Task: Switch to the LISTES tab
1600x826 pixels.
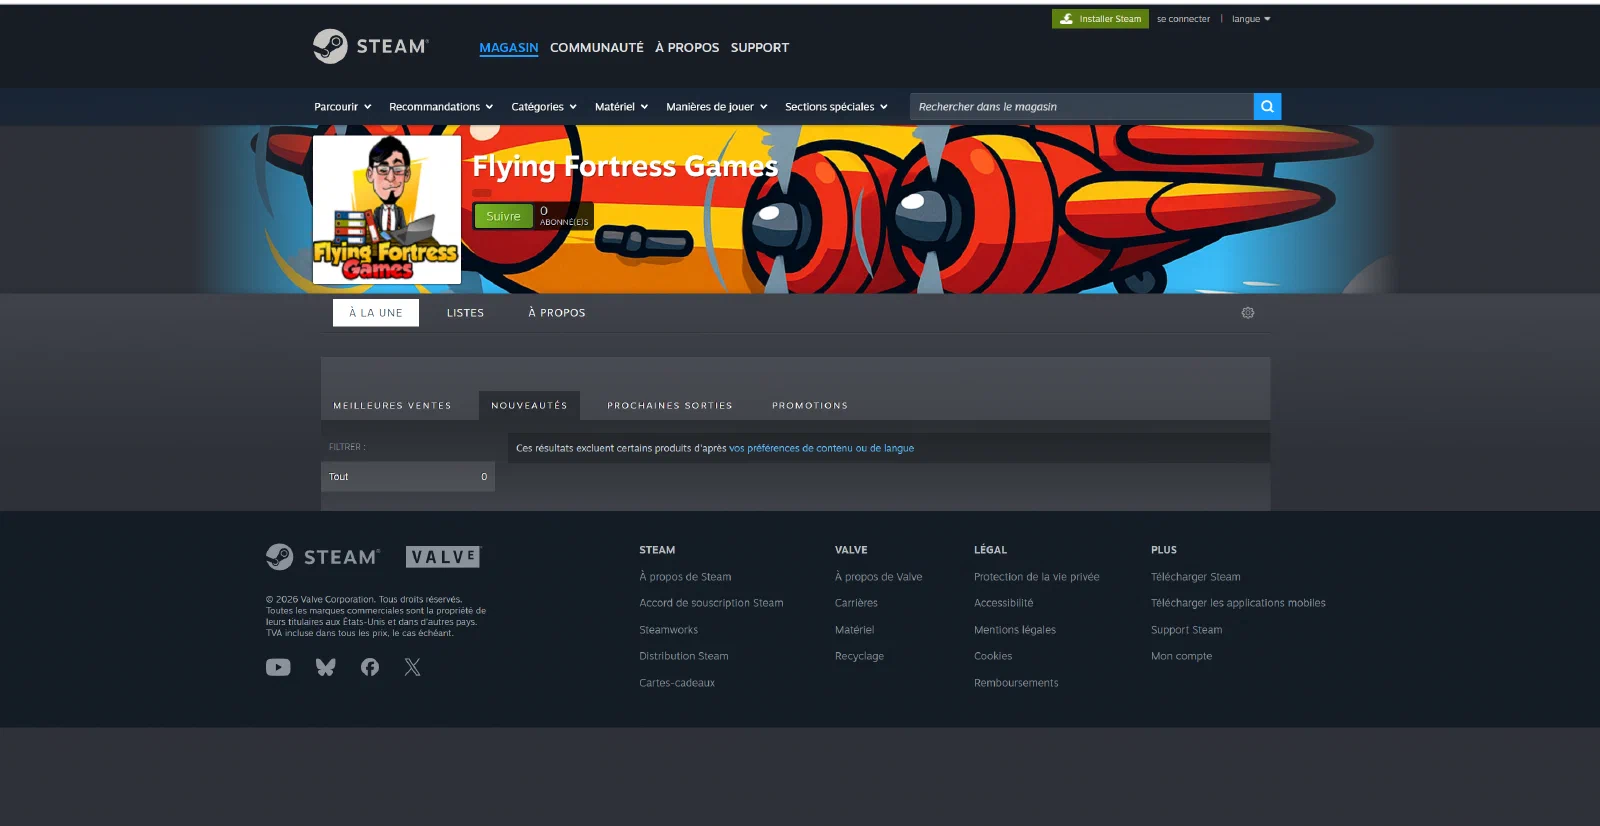Action: [x=465, y=313]
